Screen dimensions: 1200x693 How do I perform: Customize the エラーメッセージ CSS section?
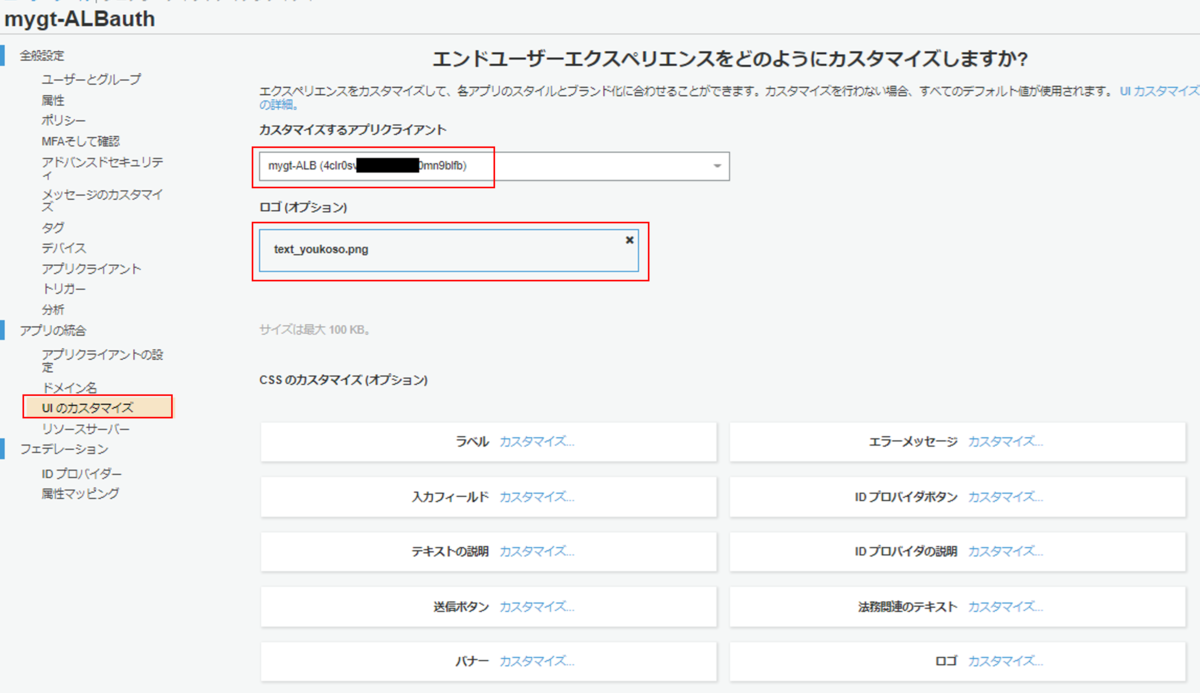point(1004,441)
